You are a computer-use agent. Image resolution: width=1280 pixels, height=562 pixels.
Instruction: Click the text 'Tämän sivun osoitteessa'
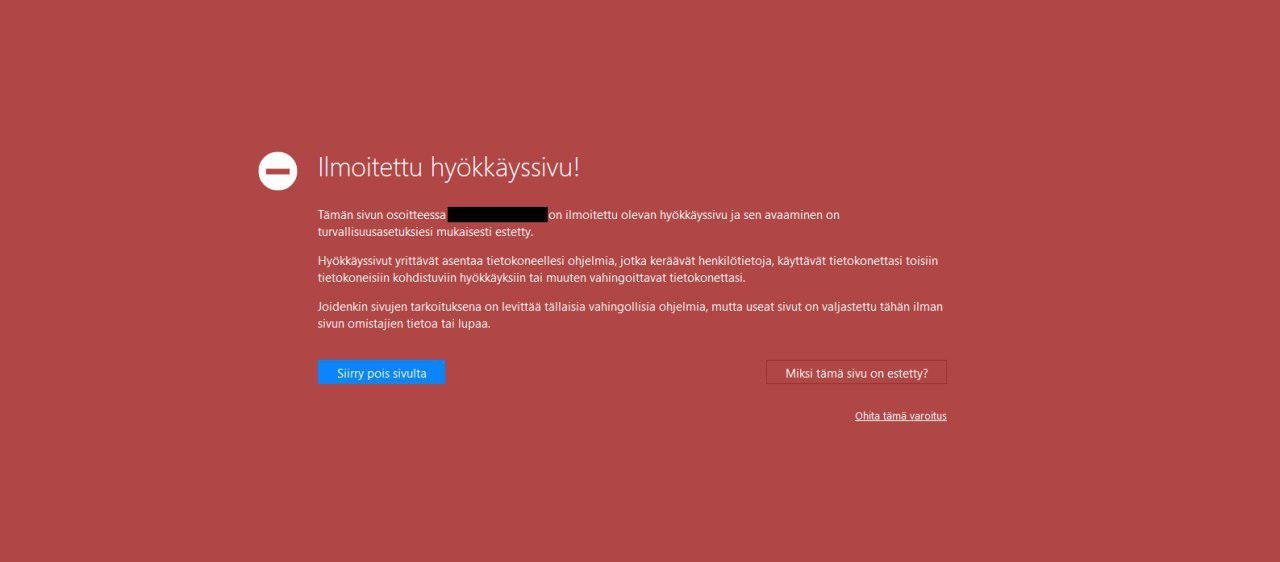(x=382, y=215)
